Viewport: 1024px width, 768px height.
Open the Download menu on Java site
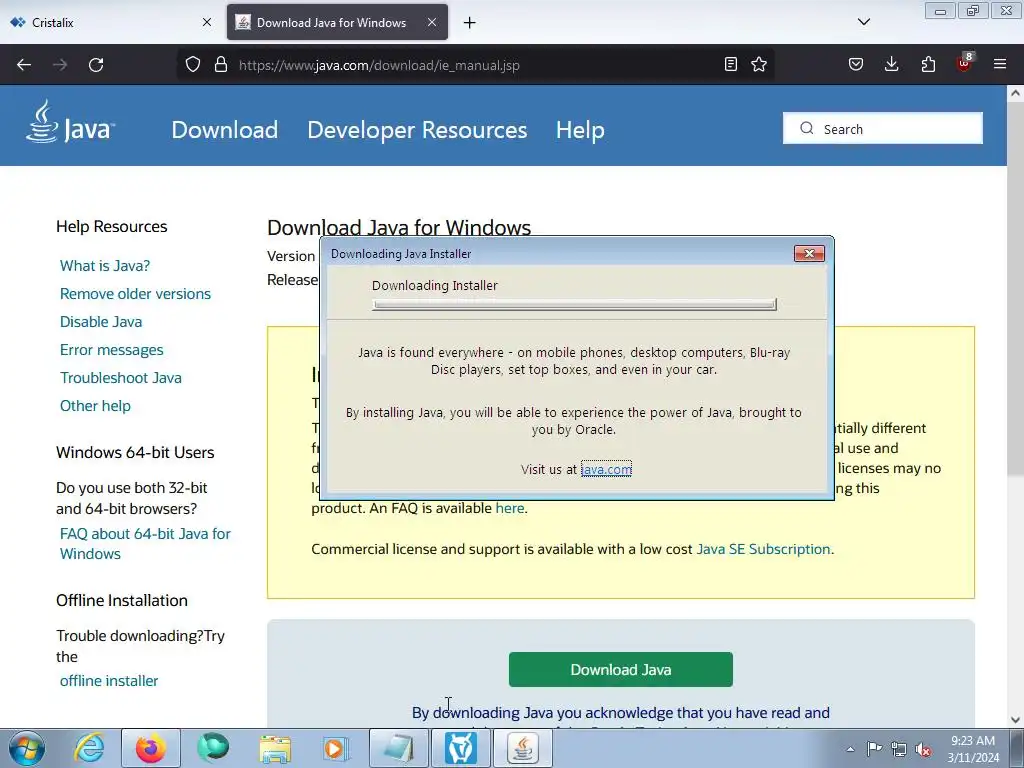(x=225, y=130)
